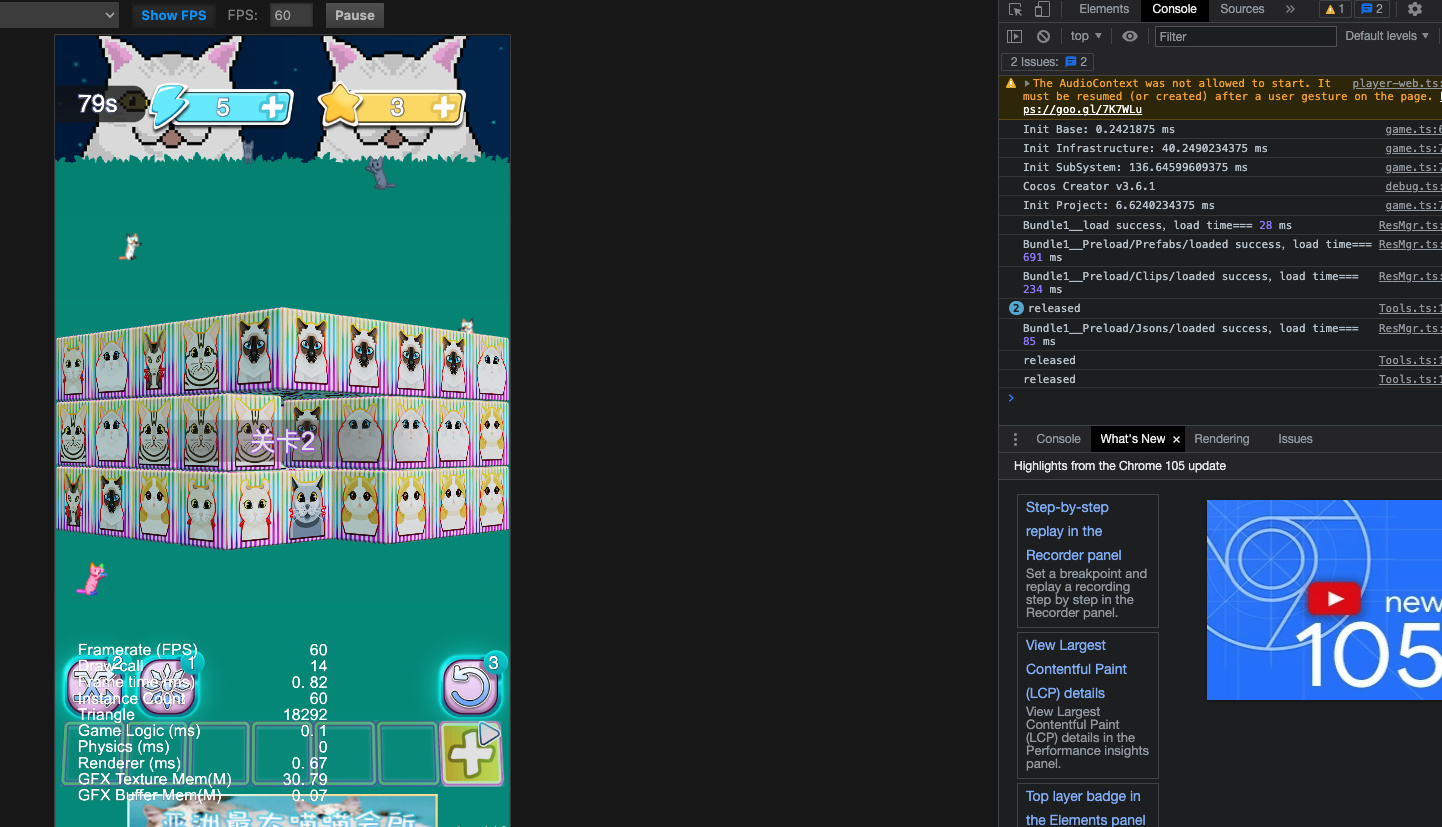The height and width of the screenshot is (827, 1442).
Task: Click the energy count '5'
Action: pyautogui.click(x=223, y=108)
